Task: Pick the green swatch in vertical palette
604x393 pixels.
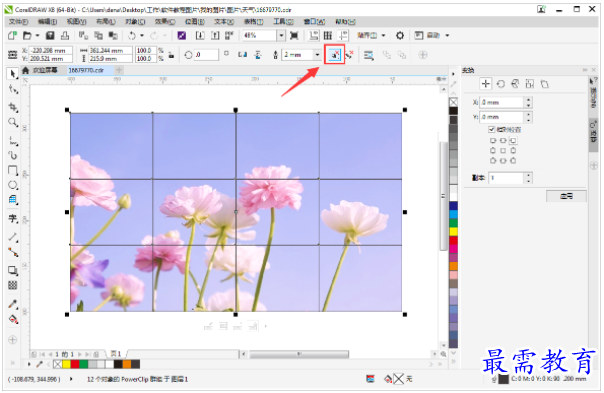Action: (453, 223)
